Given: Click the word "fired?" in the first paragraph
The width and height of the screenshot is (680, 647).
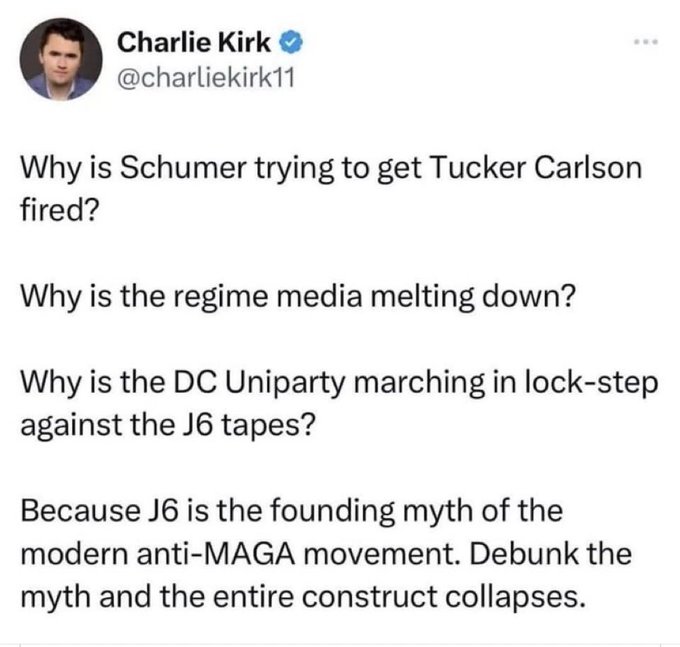Looking at the screenshot, I should tap(57, 212).
